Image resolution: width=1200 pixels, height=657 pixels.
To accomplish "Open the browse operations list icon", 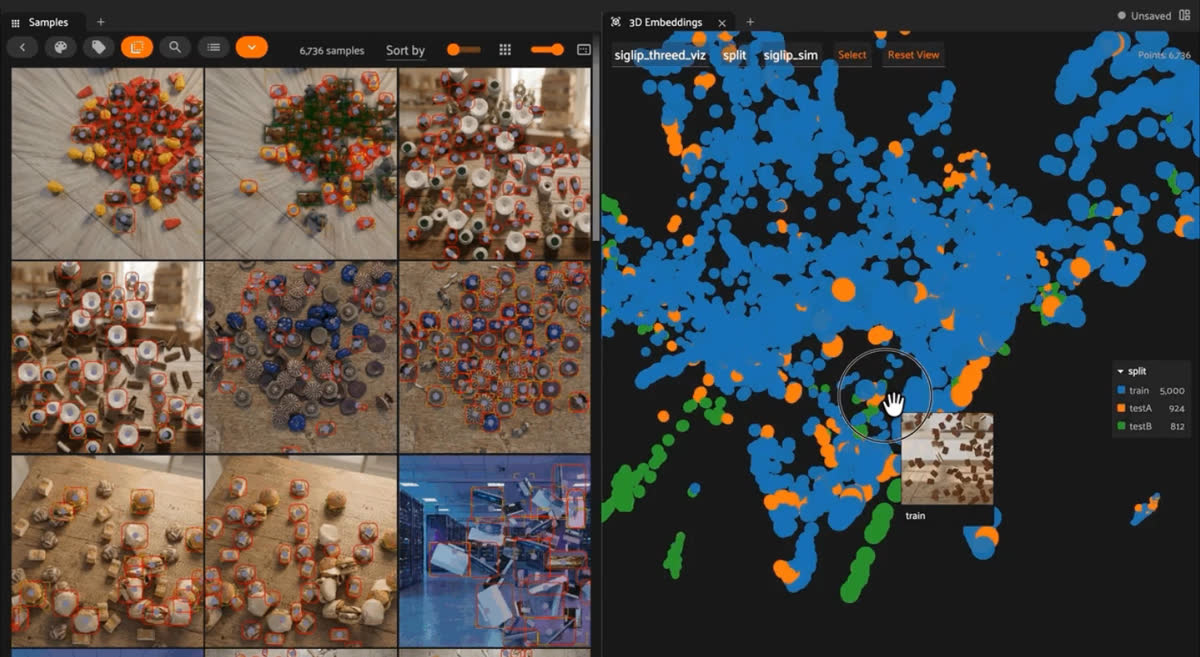I will tap(213, 47).
